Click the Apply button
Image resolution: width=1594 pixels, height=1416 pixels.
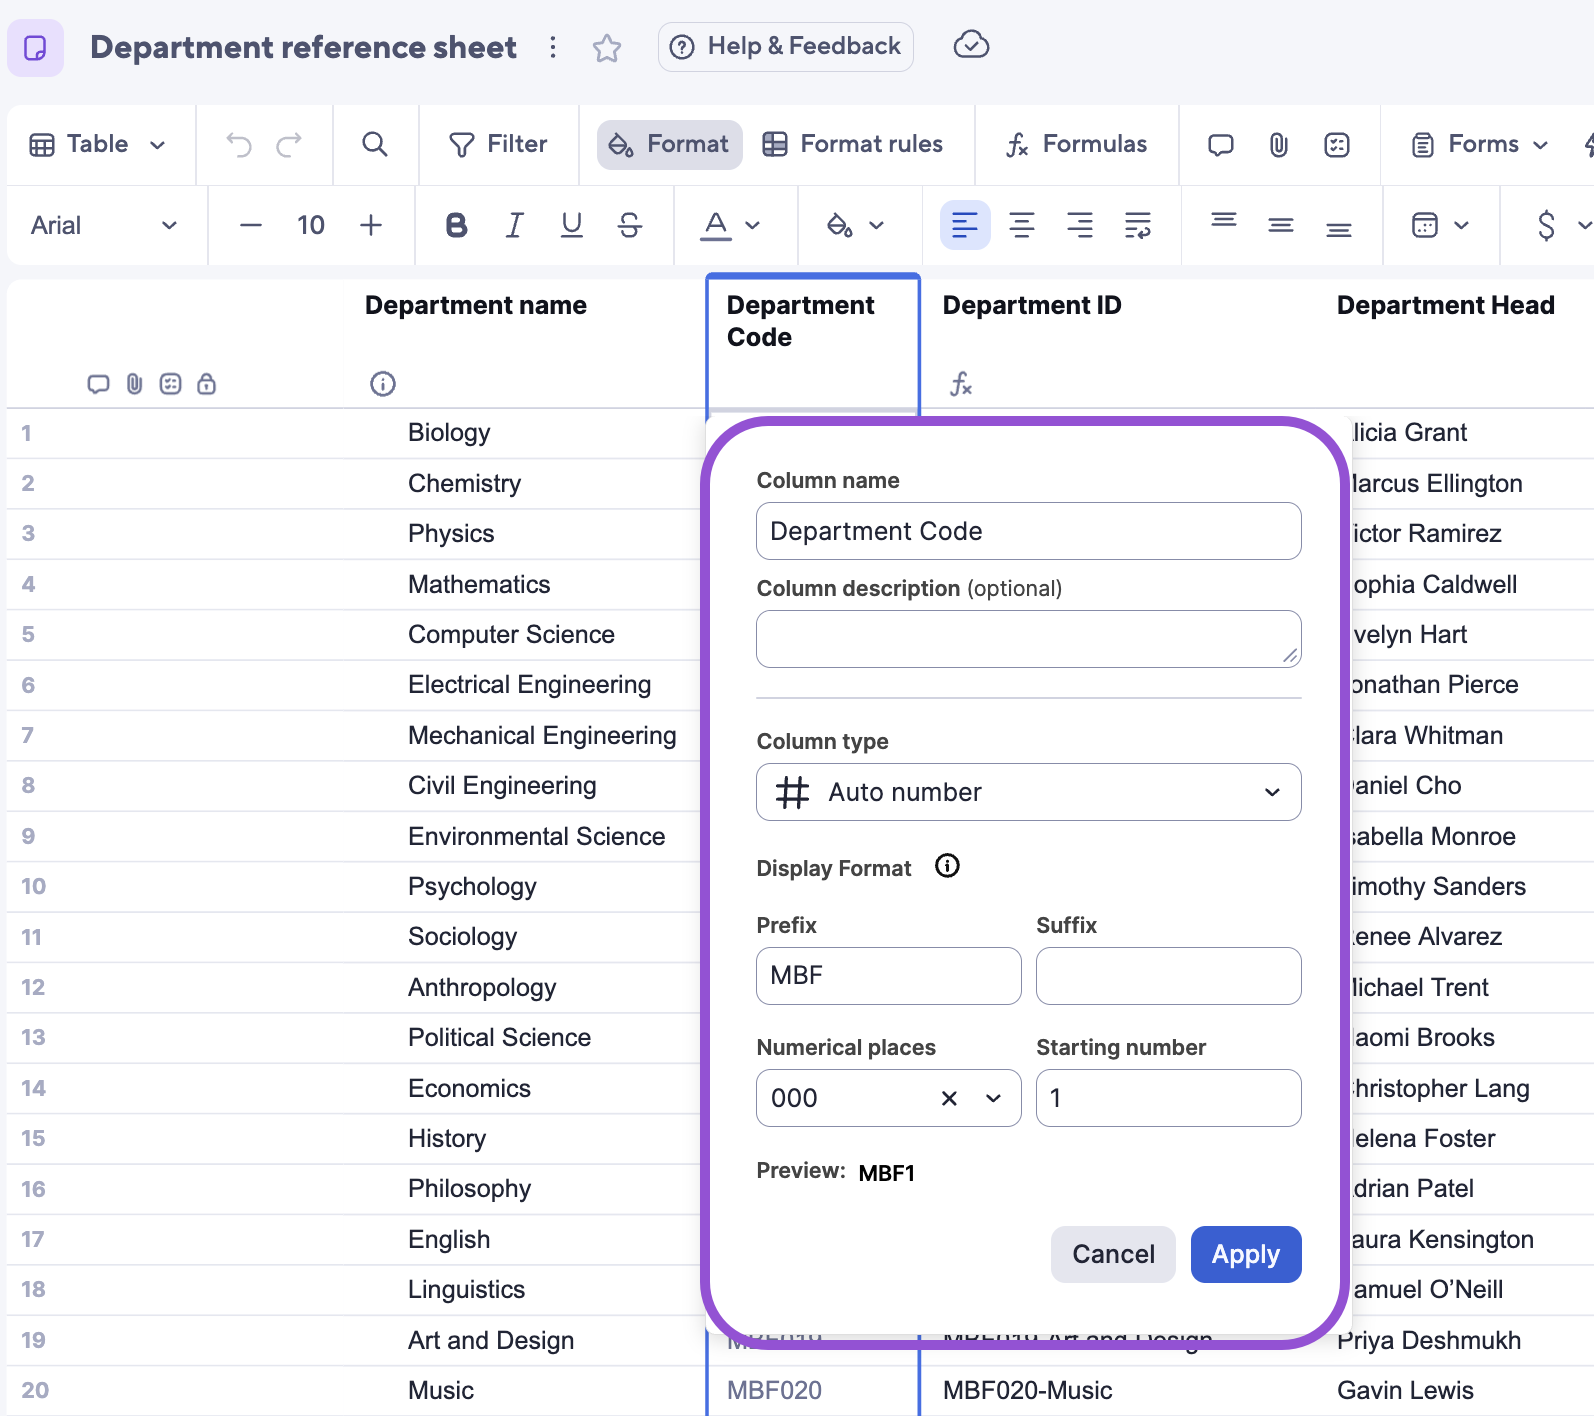(1245, 1254)
